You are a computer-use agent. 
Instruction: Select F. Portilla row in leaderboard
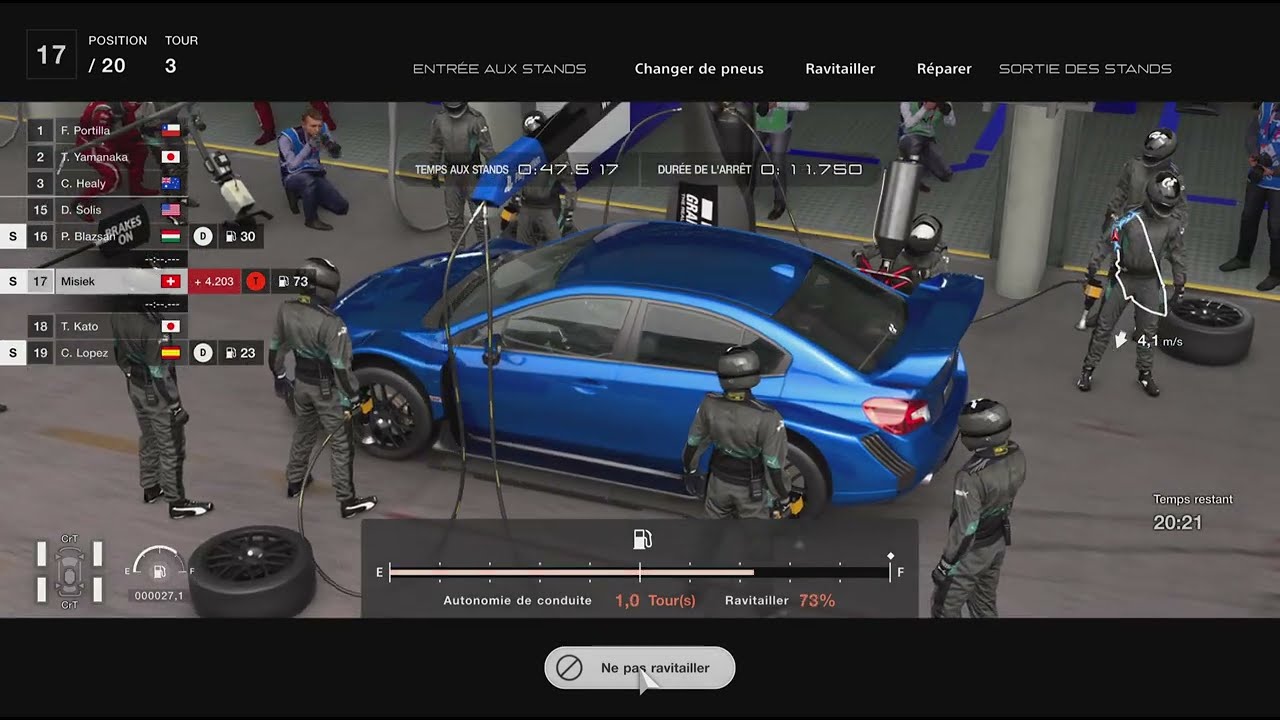[107, 131]
